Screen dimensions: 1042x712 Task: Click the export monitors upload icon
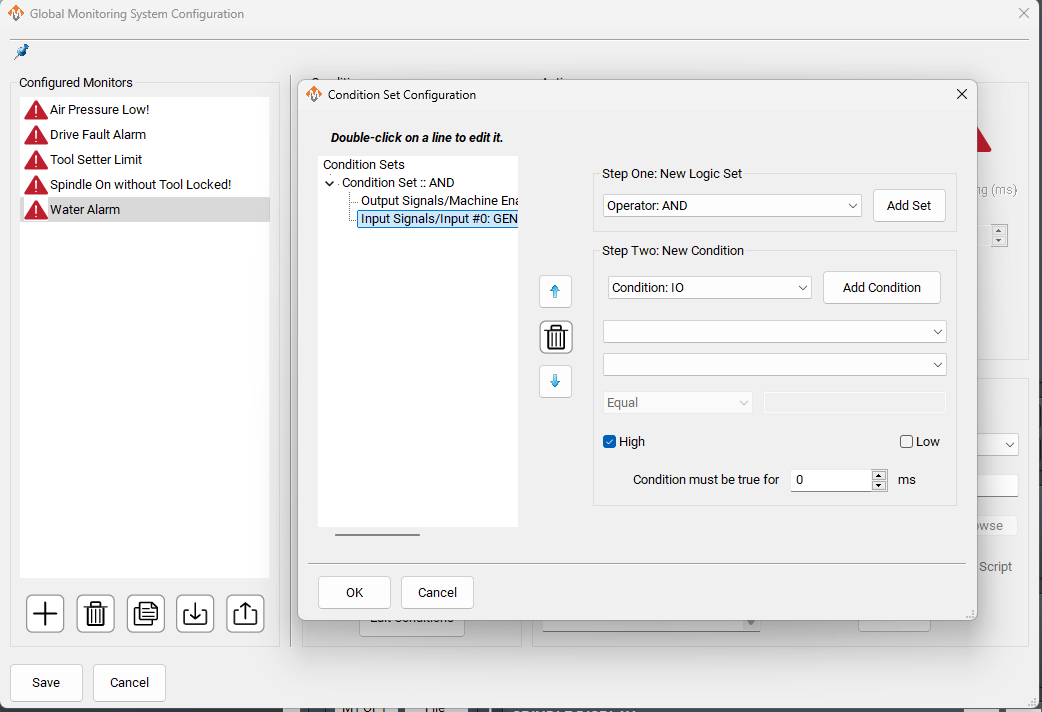[x=245, y=613]
